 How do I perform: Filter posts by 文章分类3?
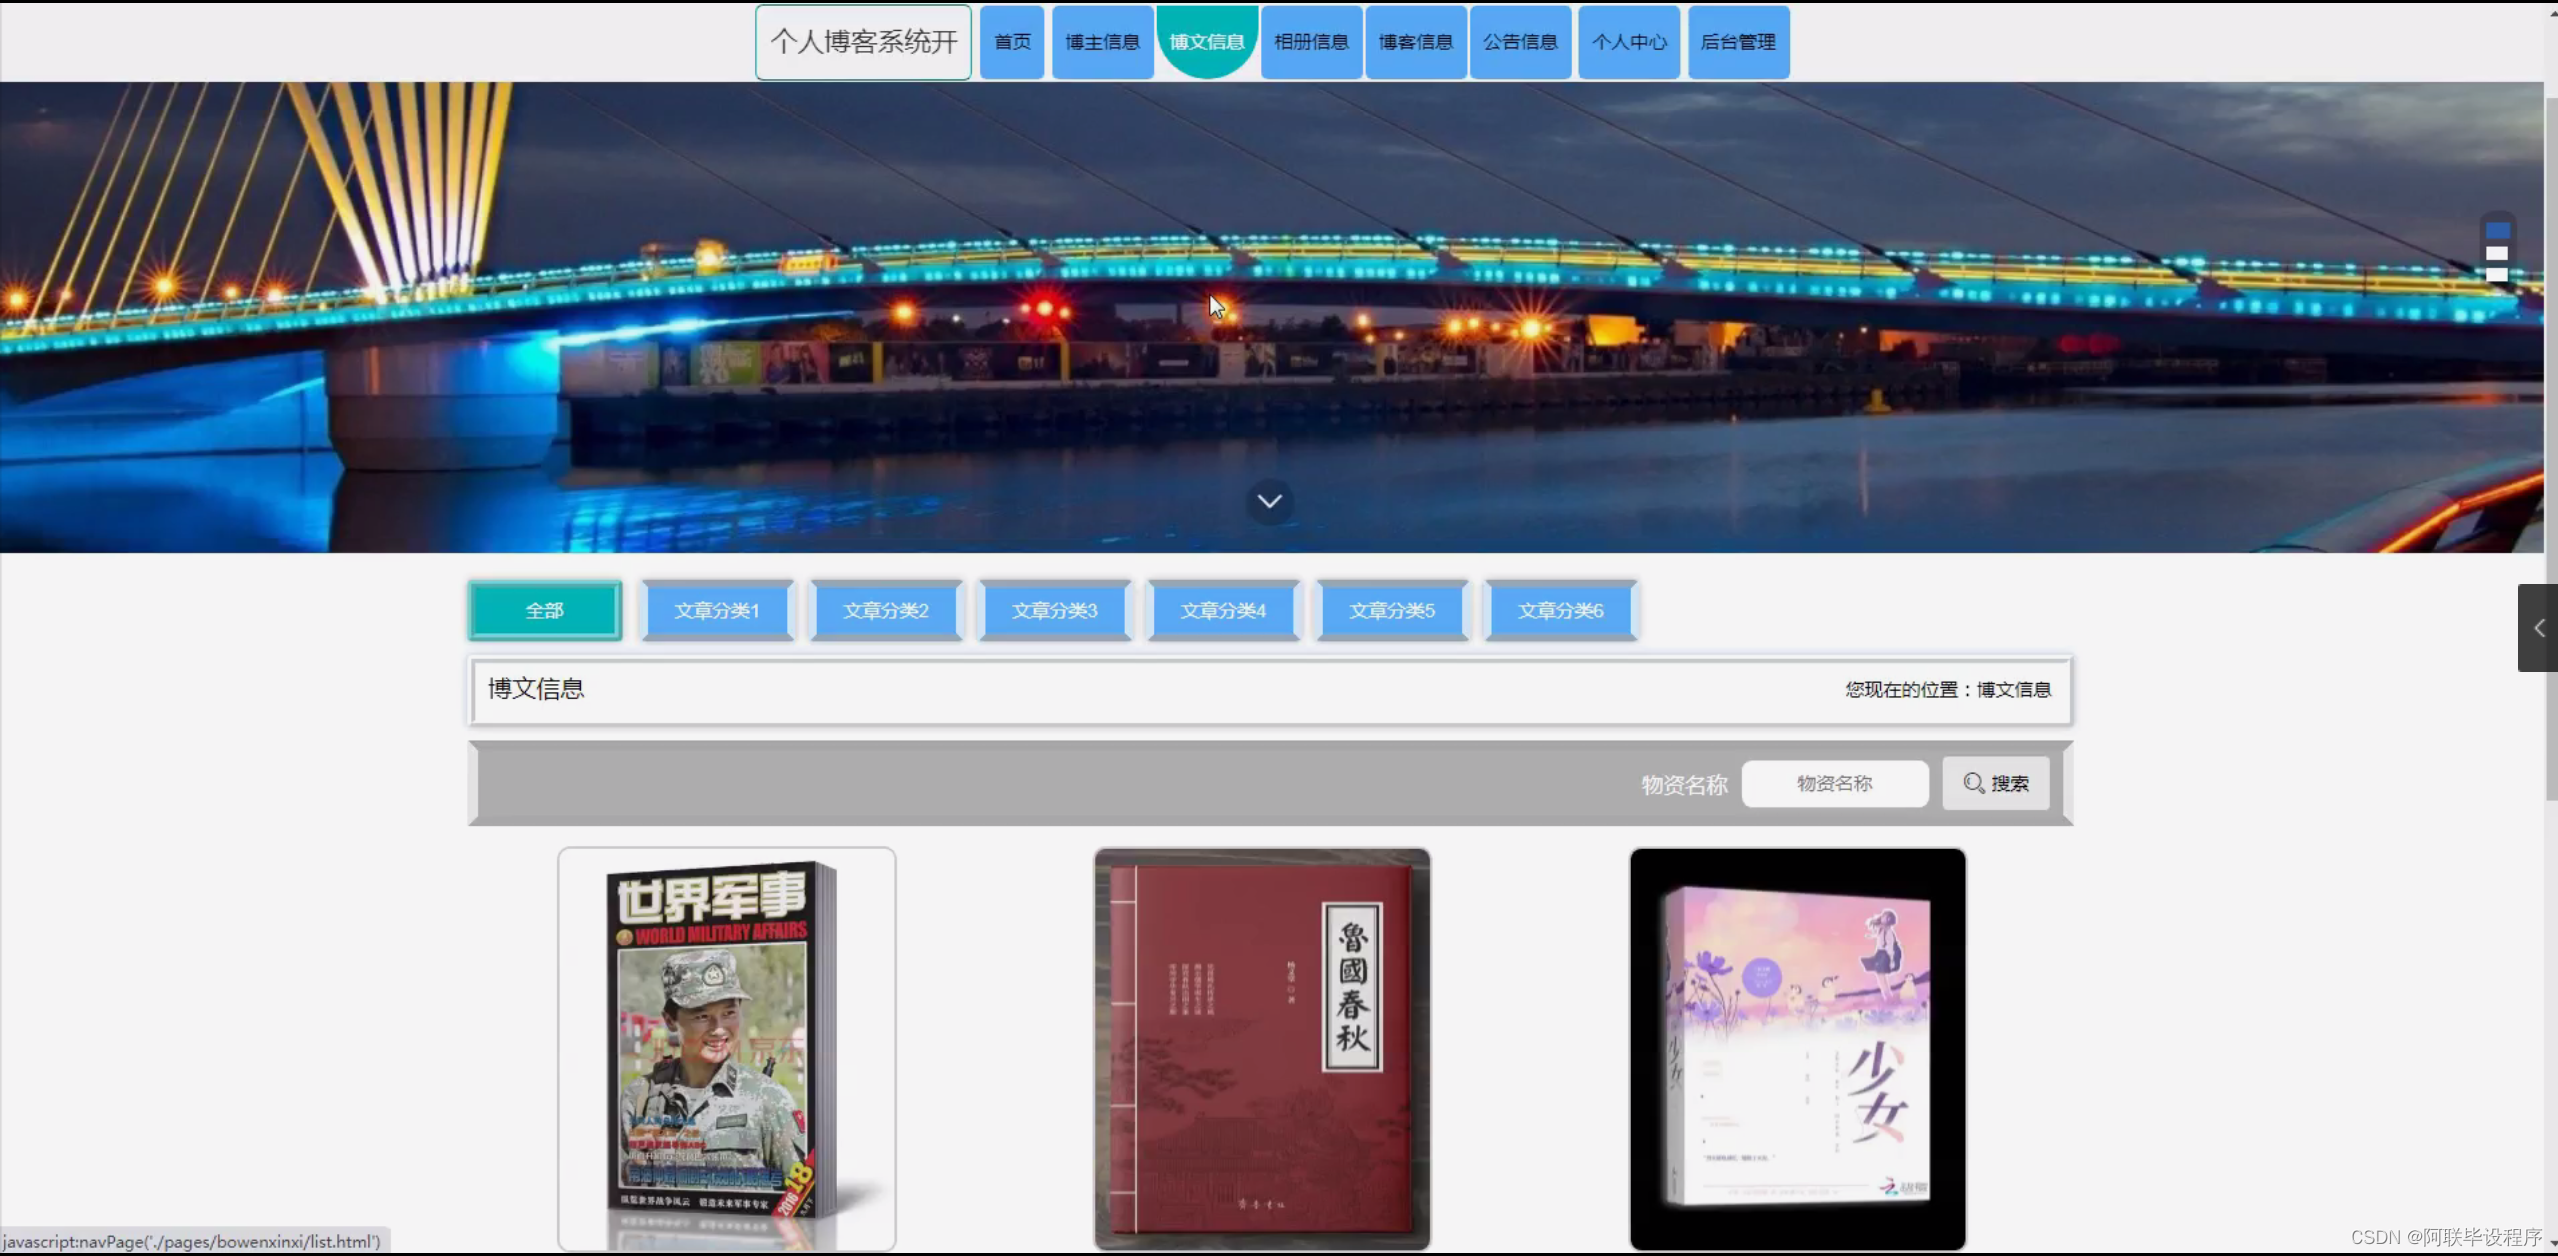point(1054,610)
